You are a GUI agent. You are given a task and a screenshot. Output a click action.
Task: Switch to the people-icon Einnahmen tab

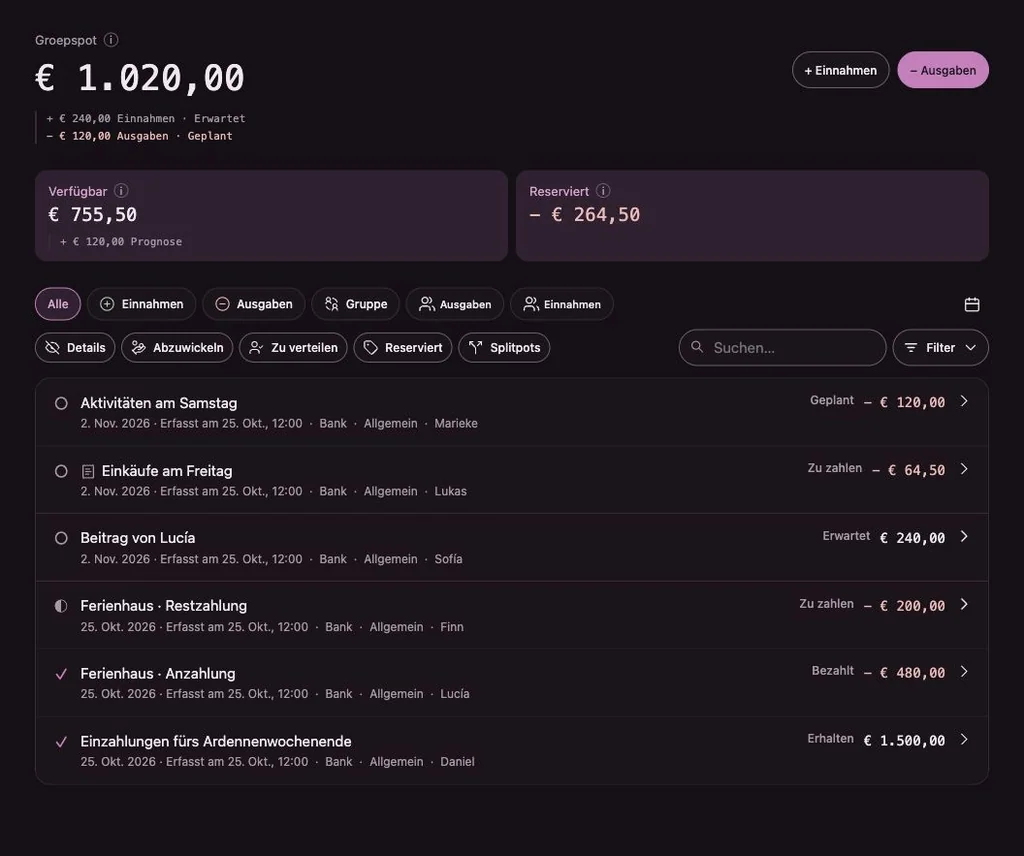[x=562, y=304]
